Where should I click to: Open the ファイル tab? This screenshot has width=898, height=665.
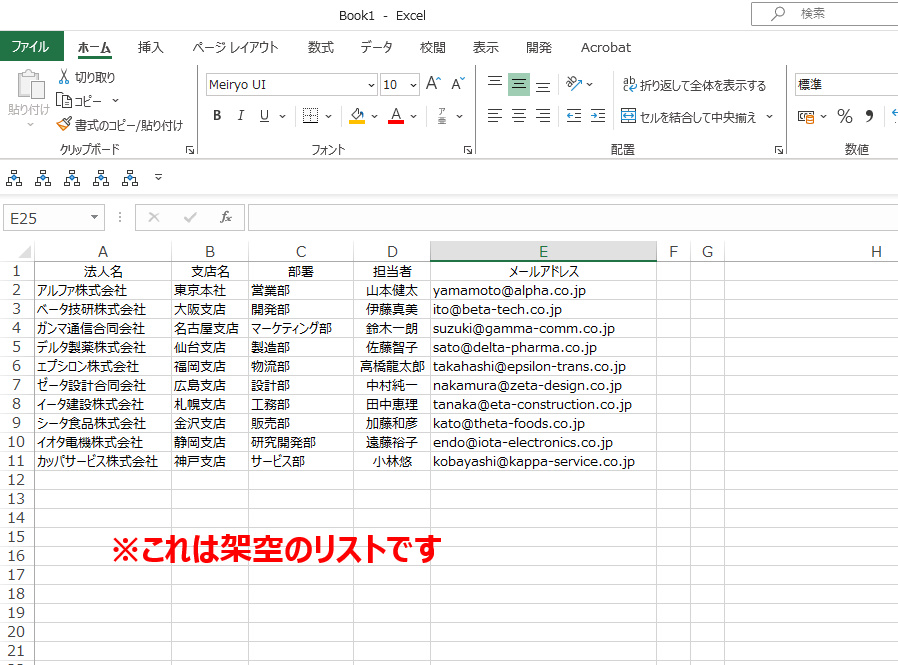click(31, 46)
